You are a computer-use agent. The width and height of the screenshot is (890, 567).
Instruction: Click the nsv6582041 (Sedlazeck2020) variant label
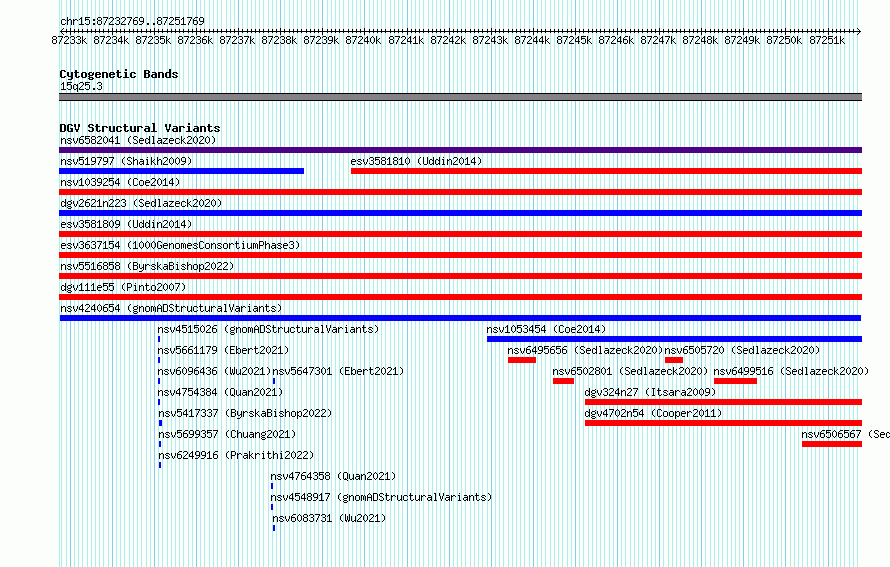[138, 140]
